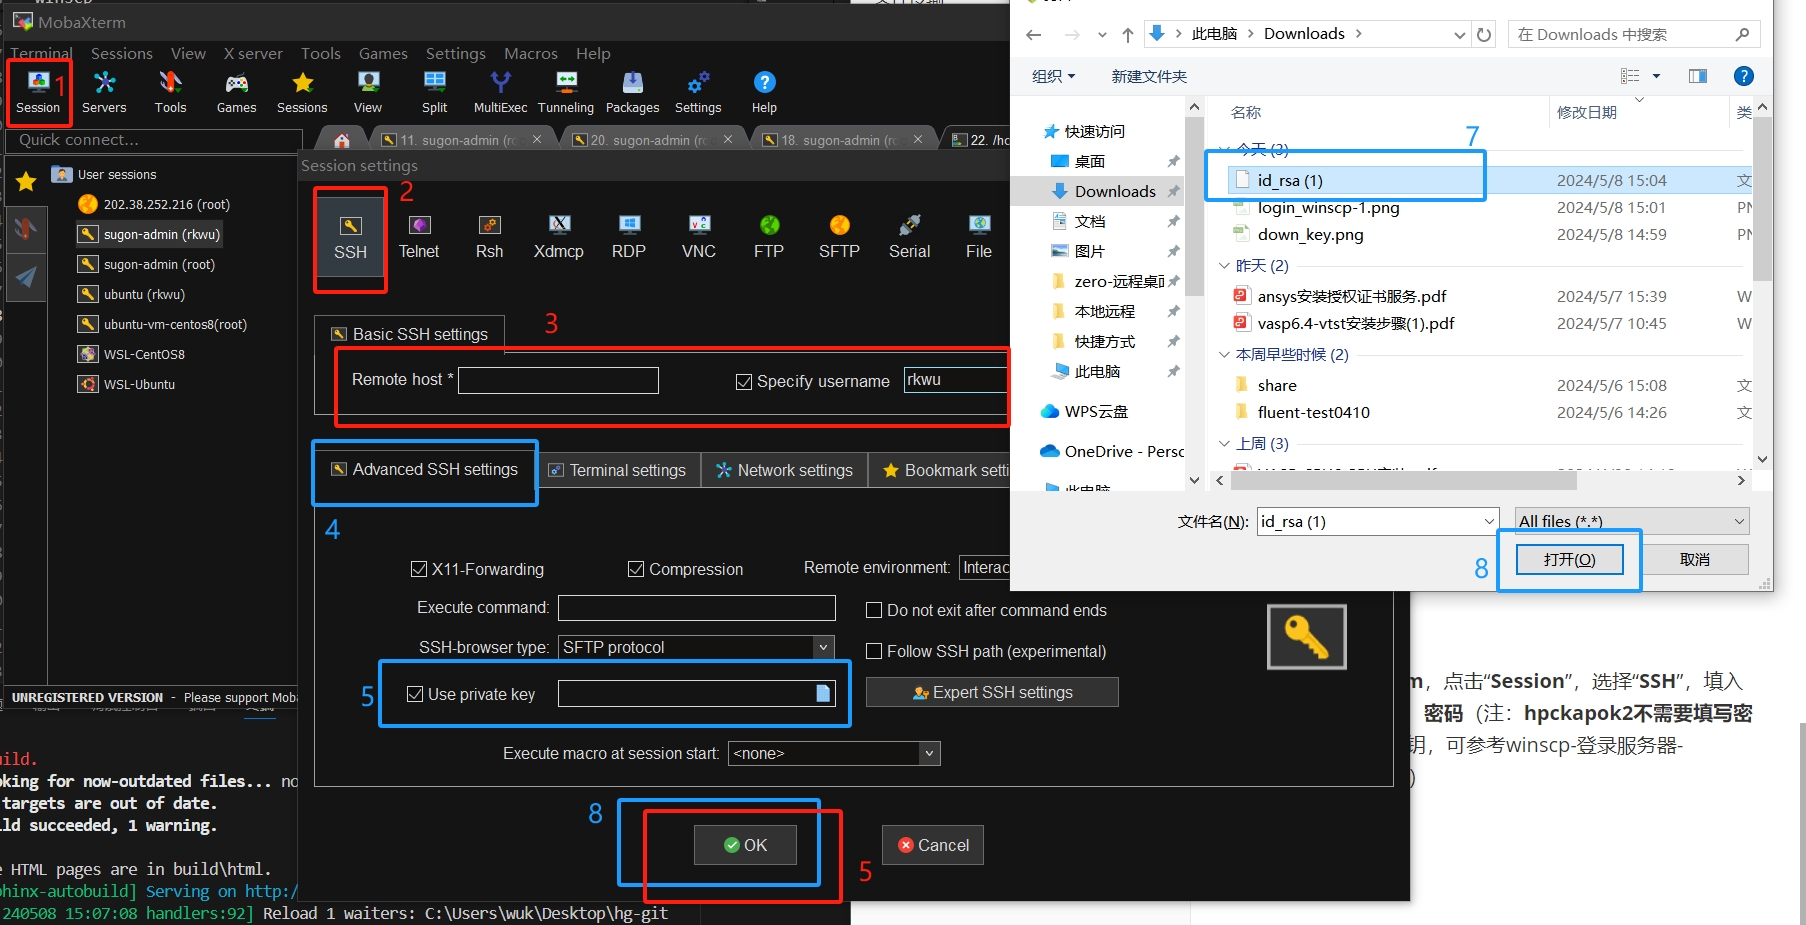
Task: Select the Split toolbar icon
Action: click(434, 92)
